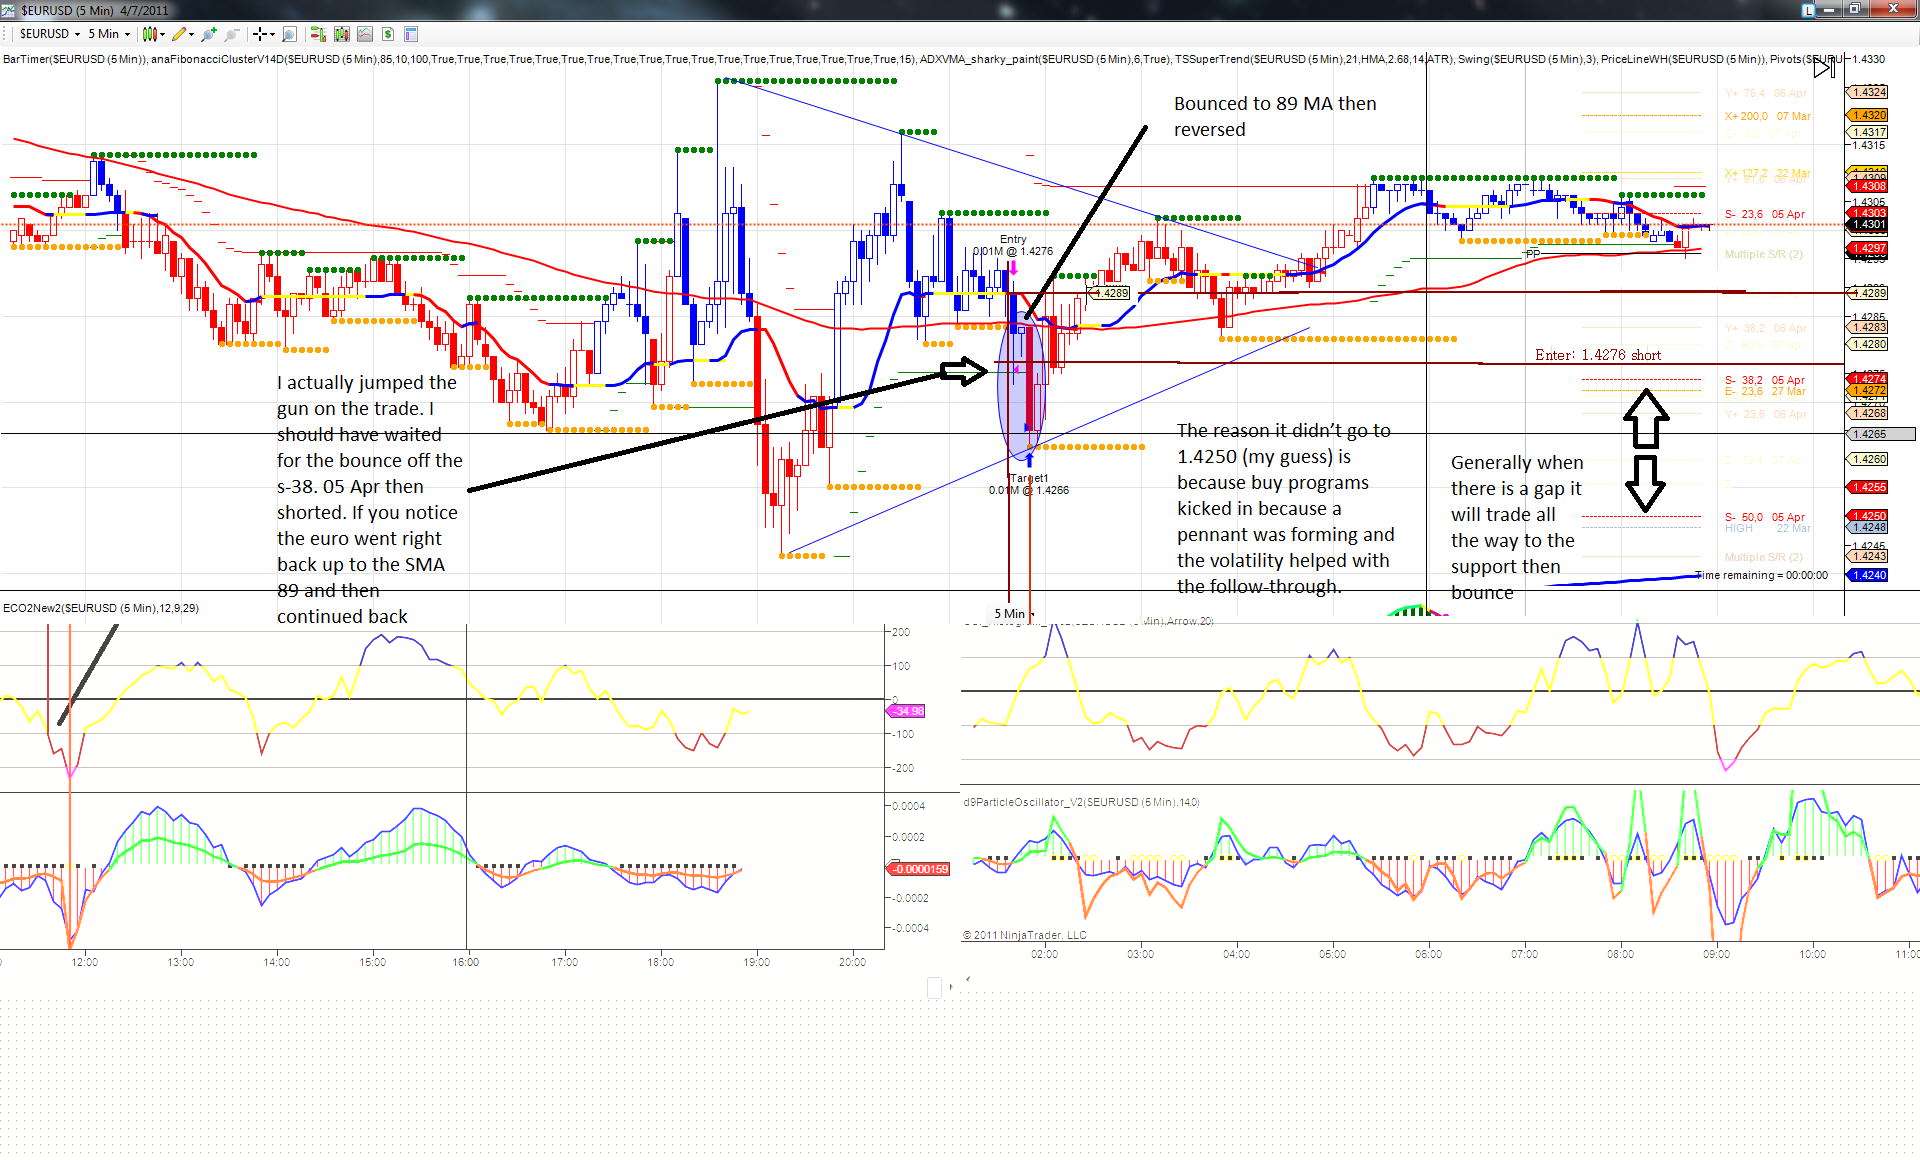Open the $EURUSD instrument dropdown

(50, 34)
